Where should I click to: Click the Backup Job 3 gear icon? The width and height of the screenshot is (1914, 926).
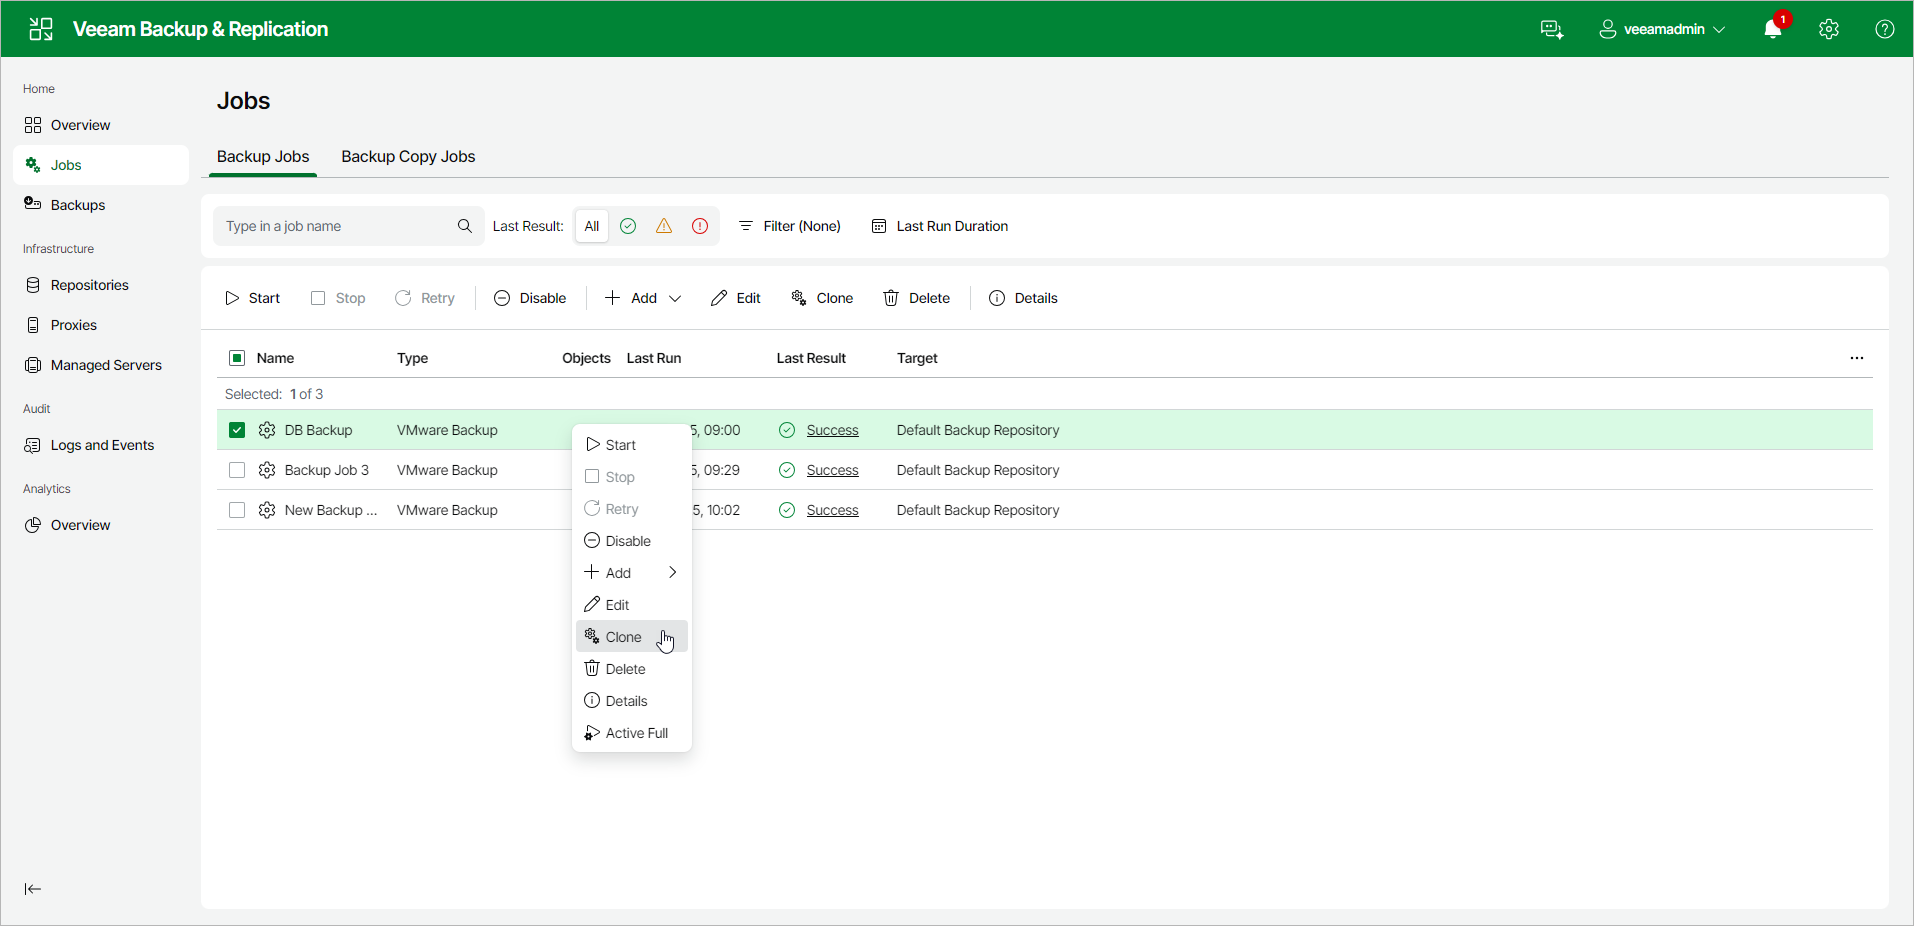pos(267,470)
